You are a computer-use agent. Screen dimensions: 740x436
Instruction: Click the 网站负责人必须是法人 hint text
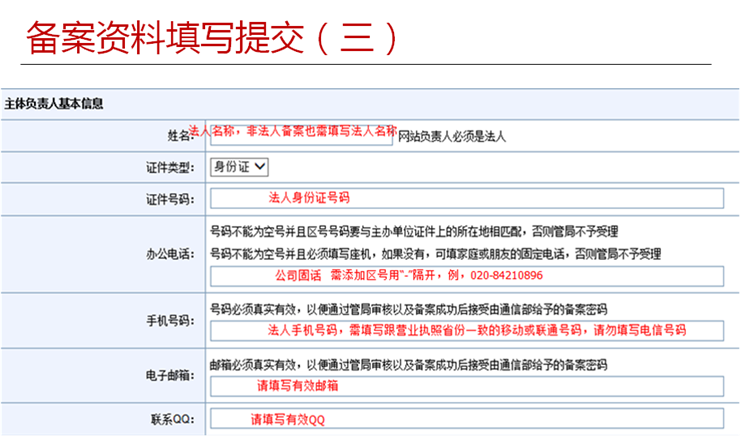tap(452, 136)
